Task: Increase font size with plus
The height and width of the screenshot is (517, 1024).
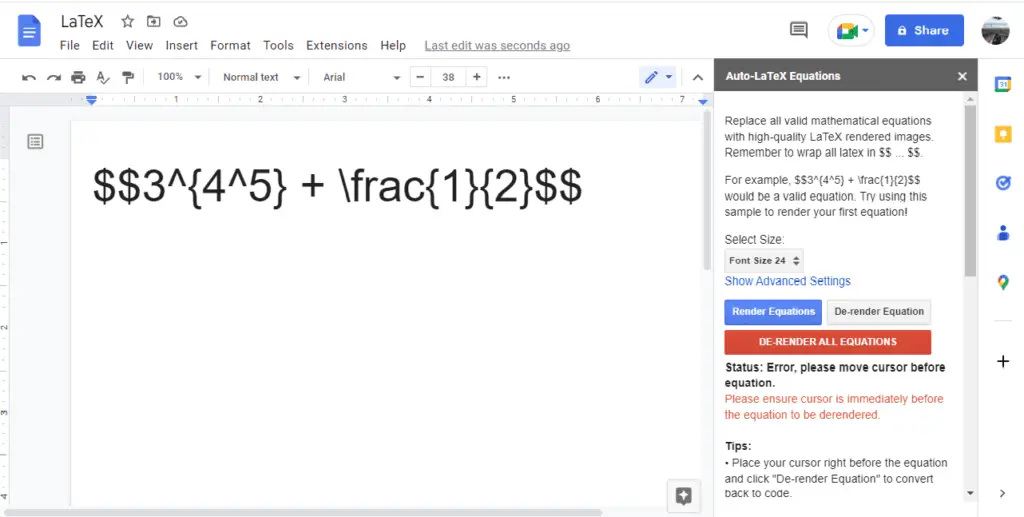Action: point(477,77)
